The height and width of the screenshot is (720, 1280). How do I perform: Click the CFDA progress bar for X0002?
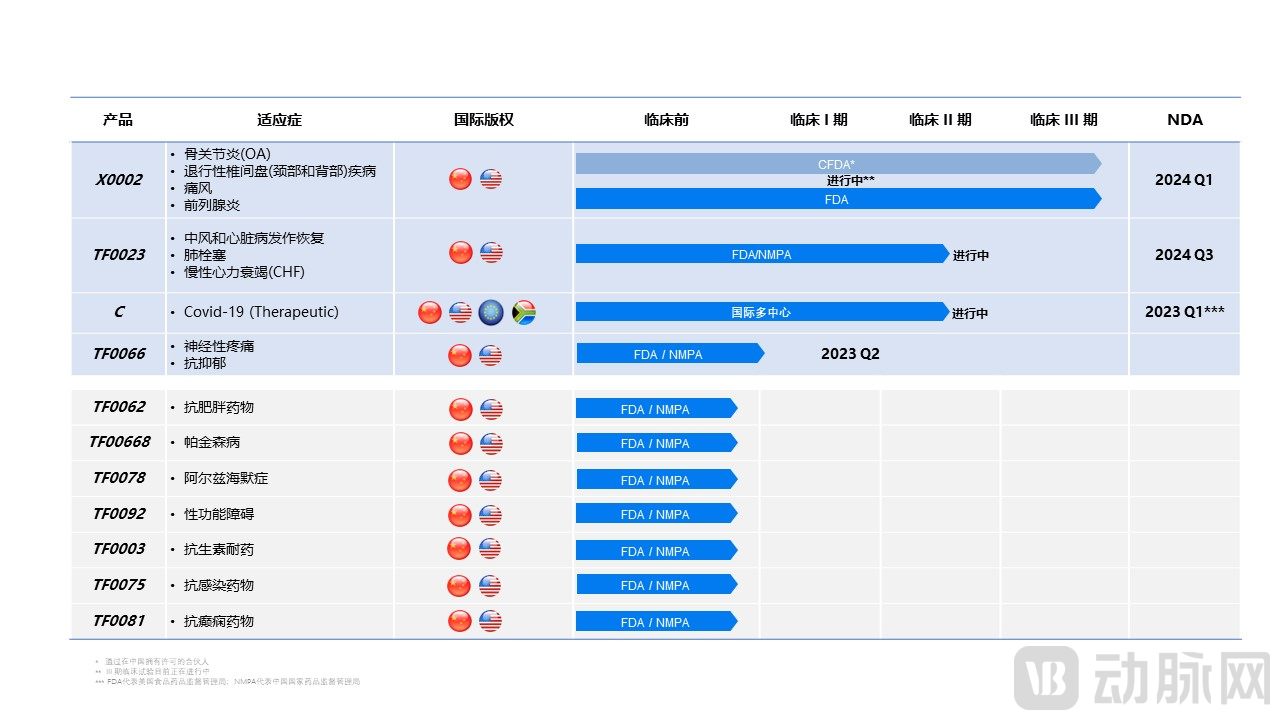point(836,164)
